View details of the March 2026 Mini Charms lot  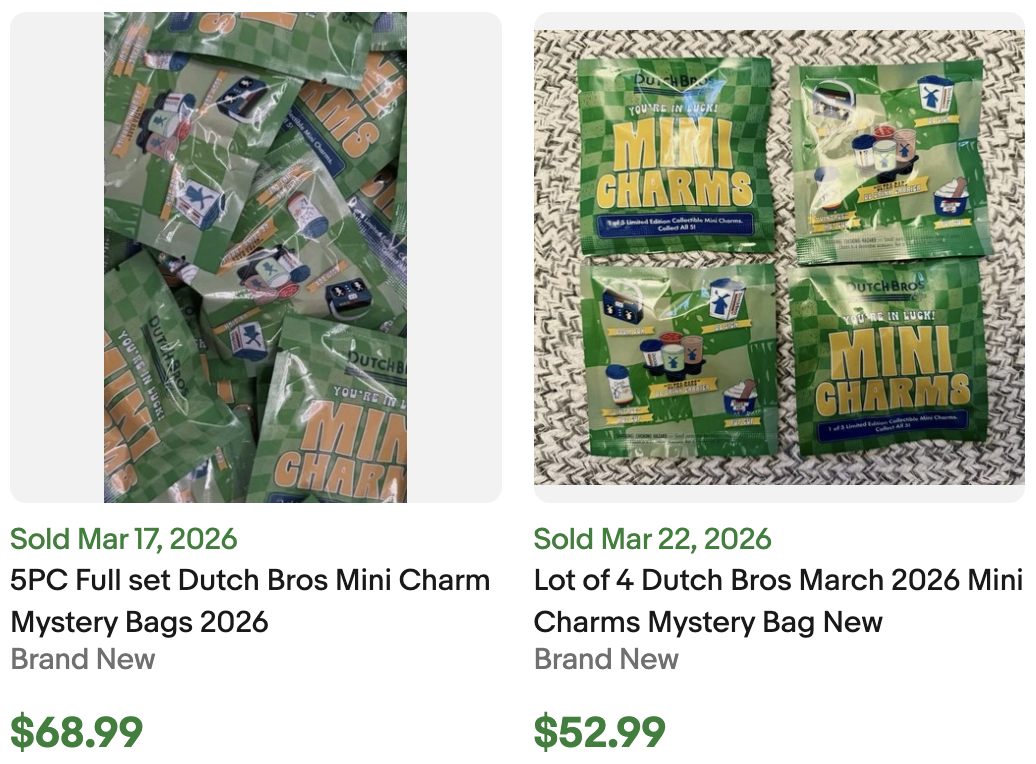pos(775,601)
